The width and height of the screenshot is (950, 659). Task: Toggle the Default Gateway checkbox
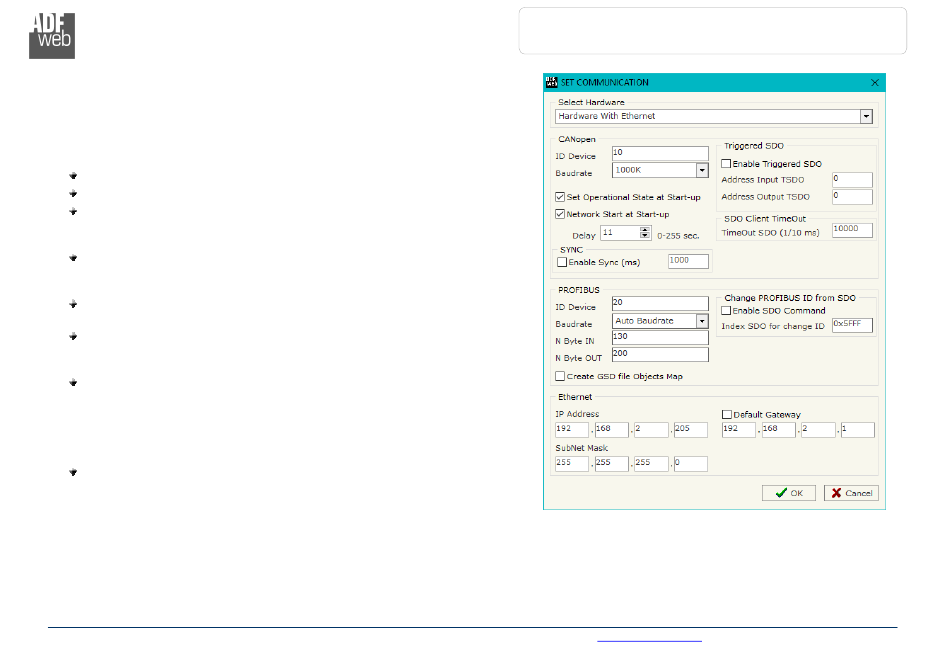coord(726,414)
